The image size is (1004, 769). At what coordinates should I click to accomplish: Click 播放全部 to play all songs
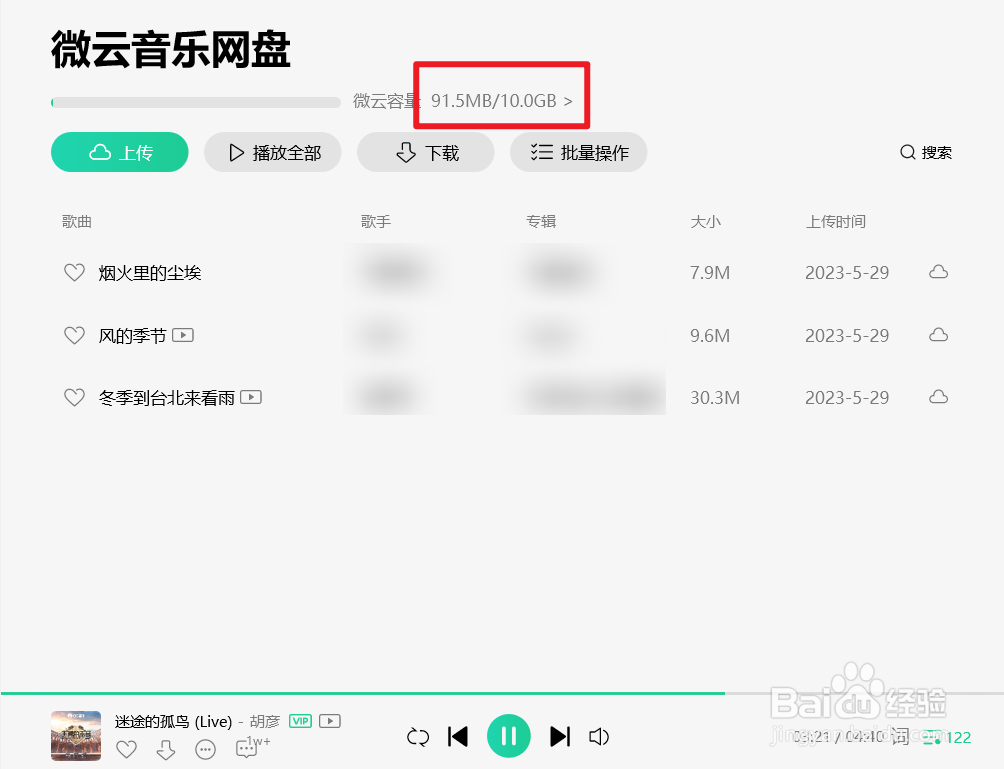pyautogui.click(x=273, y=152)
